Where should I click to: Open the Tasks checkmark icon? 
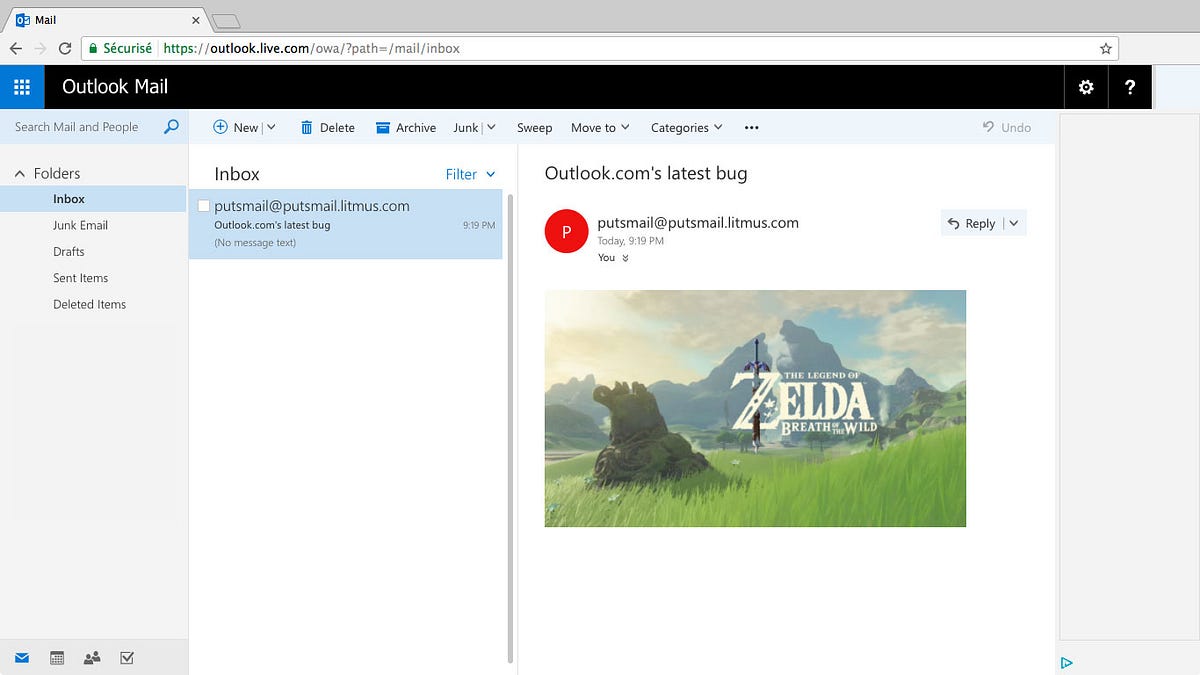[127, 658]
